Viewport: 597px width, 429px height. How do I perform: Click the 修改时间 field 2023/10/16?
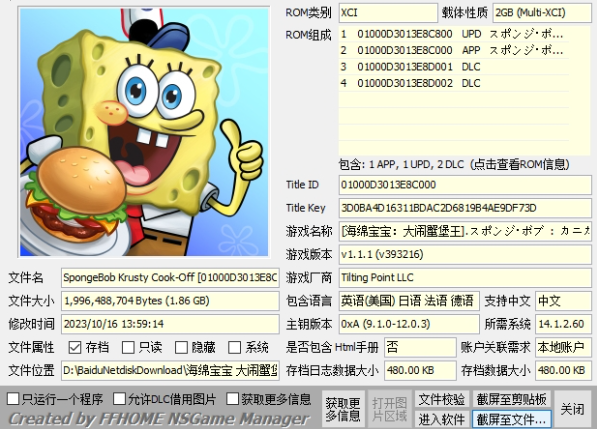(x=170, y=324)
